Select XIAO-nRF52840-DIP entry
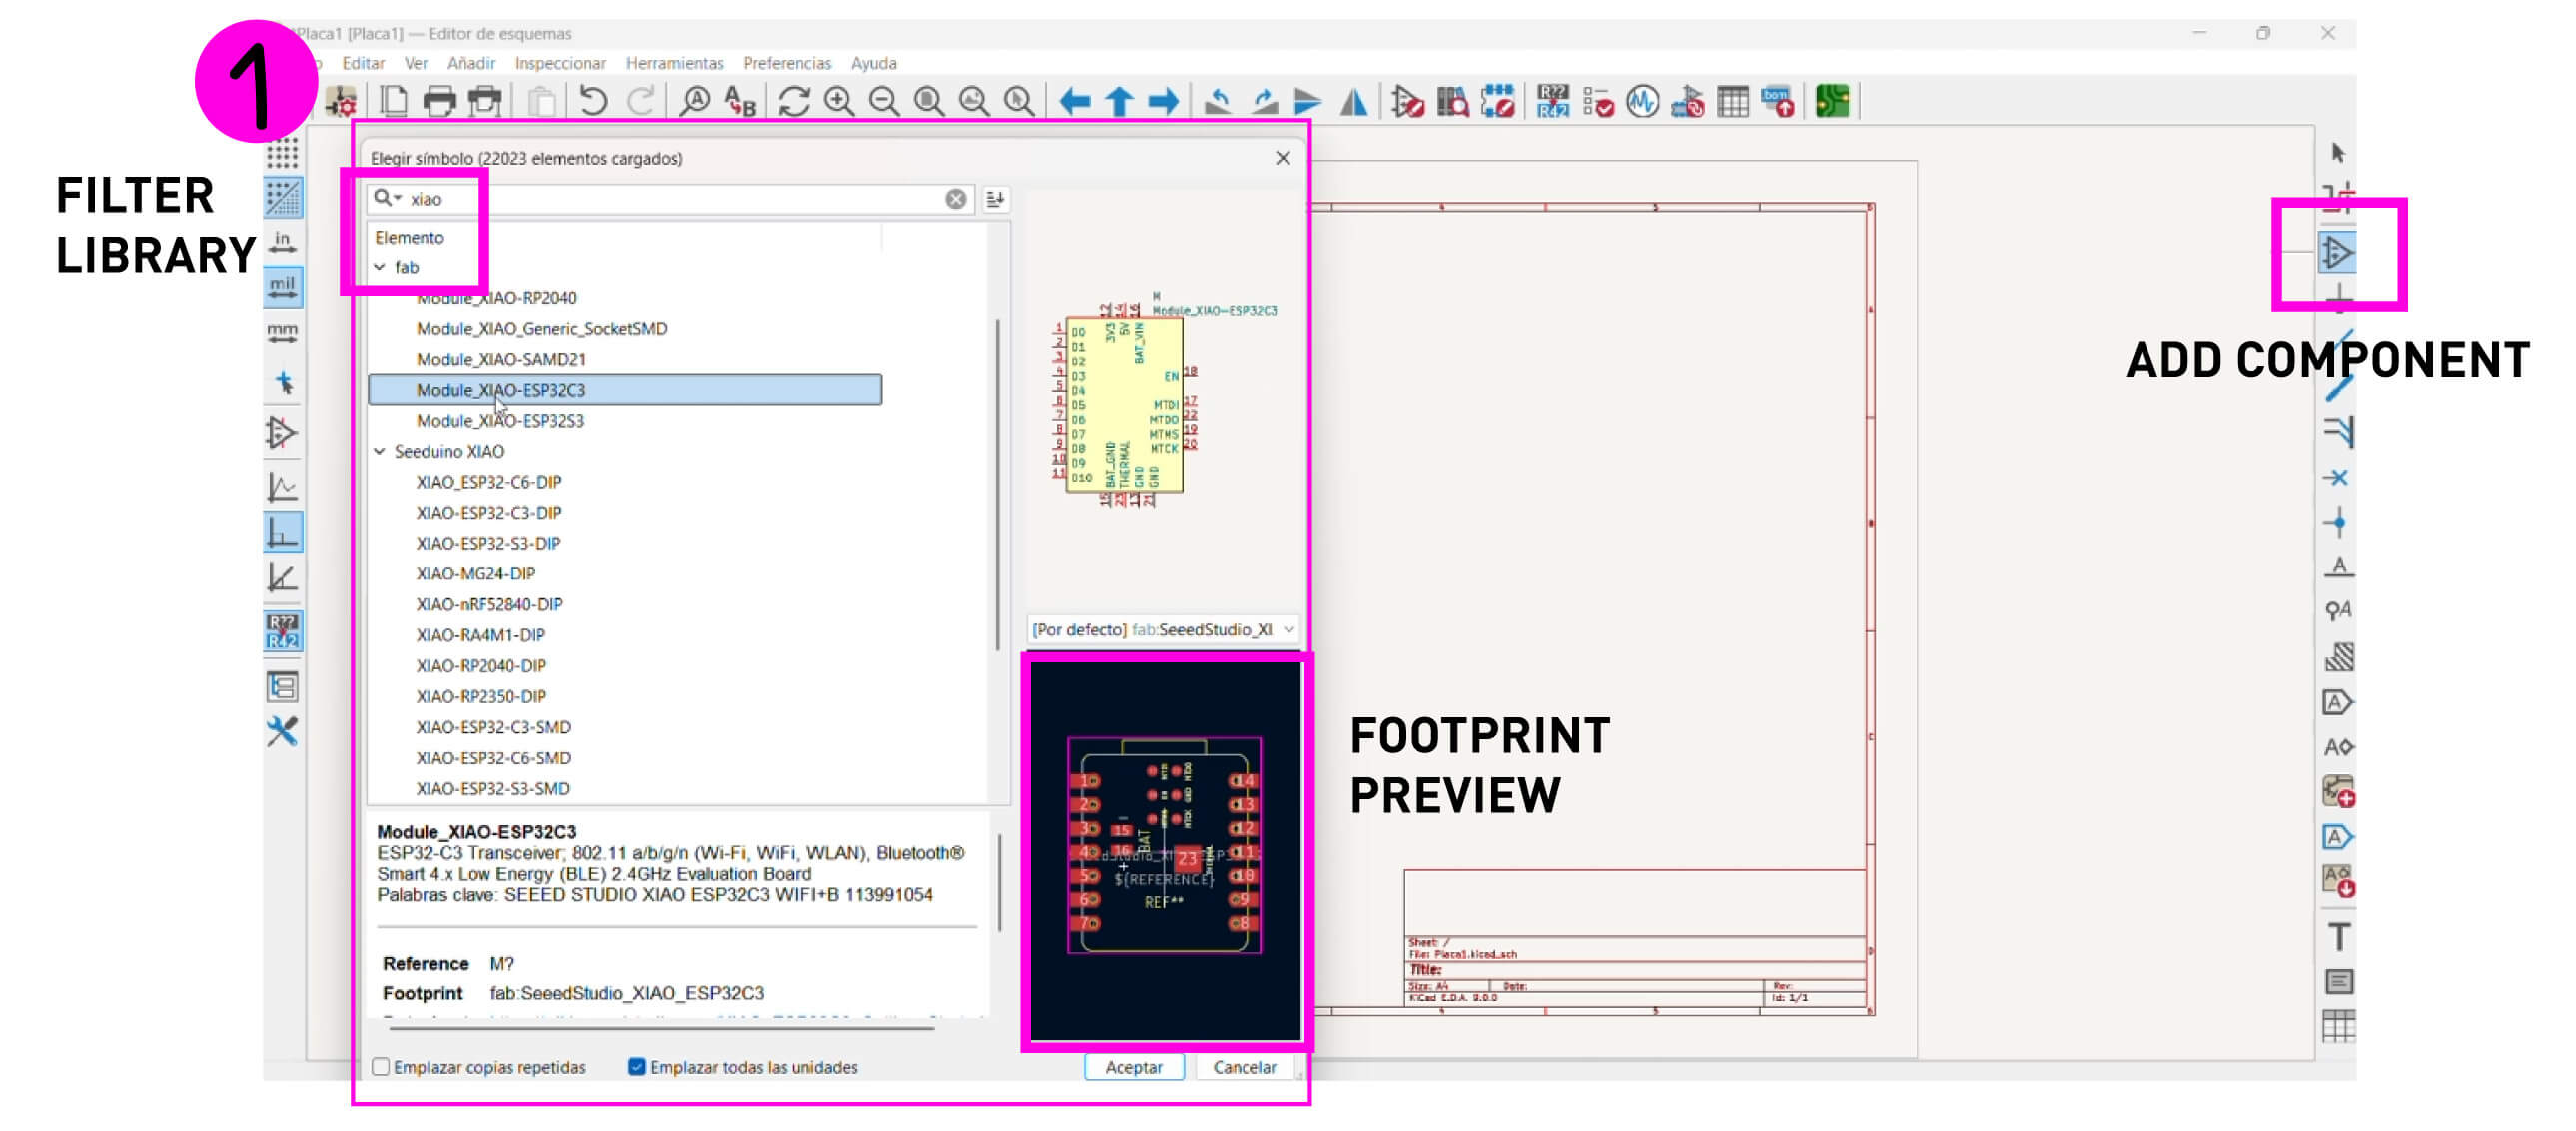 [x=489, y=604]
